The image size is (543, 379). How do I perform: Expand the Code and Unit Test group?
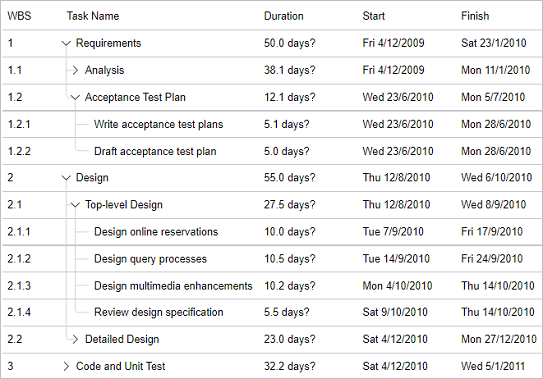point(66,366)
